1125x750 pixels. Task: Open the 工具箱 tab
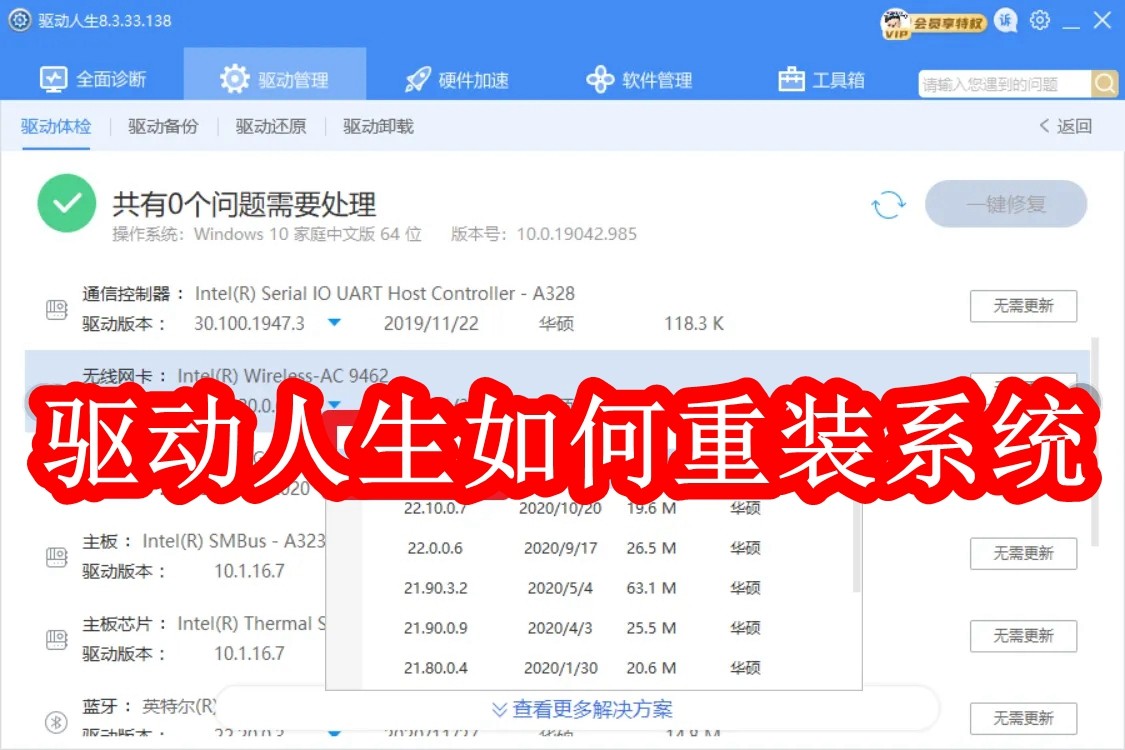[822, 80]
